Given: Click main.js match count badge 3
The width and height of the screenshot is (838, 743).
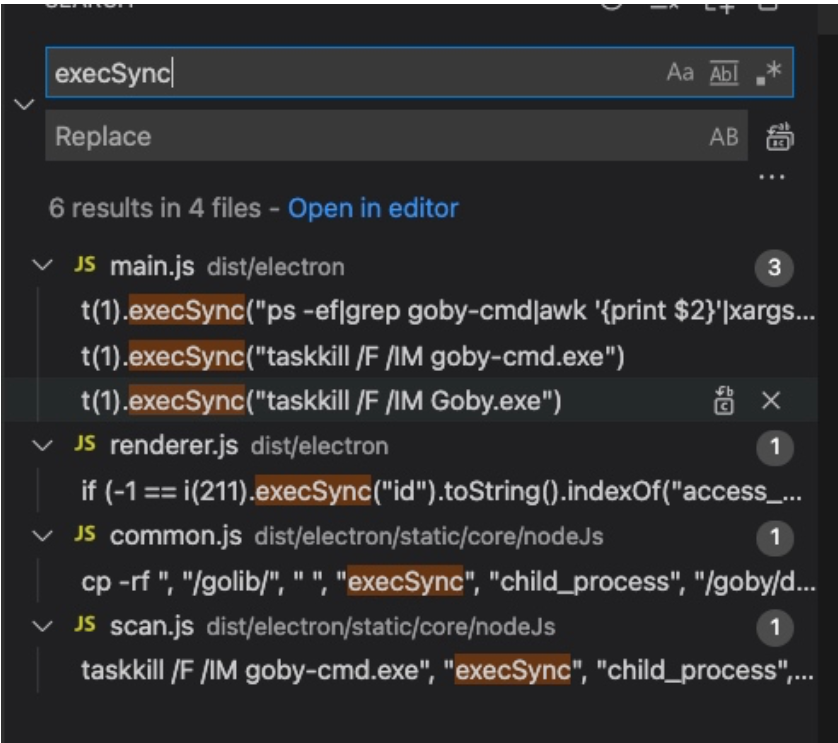Looking at the screenshot, I should (x=774, y=267).
